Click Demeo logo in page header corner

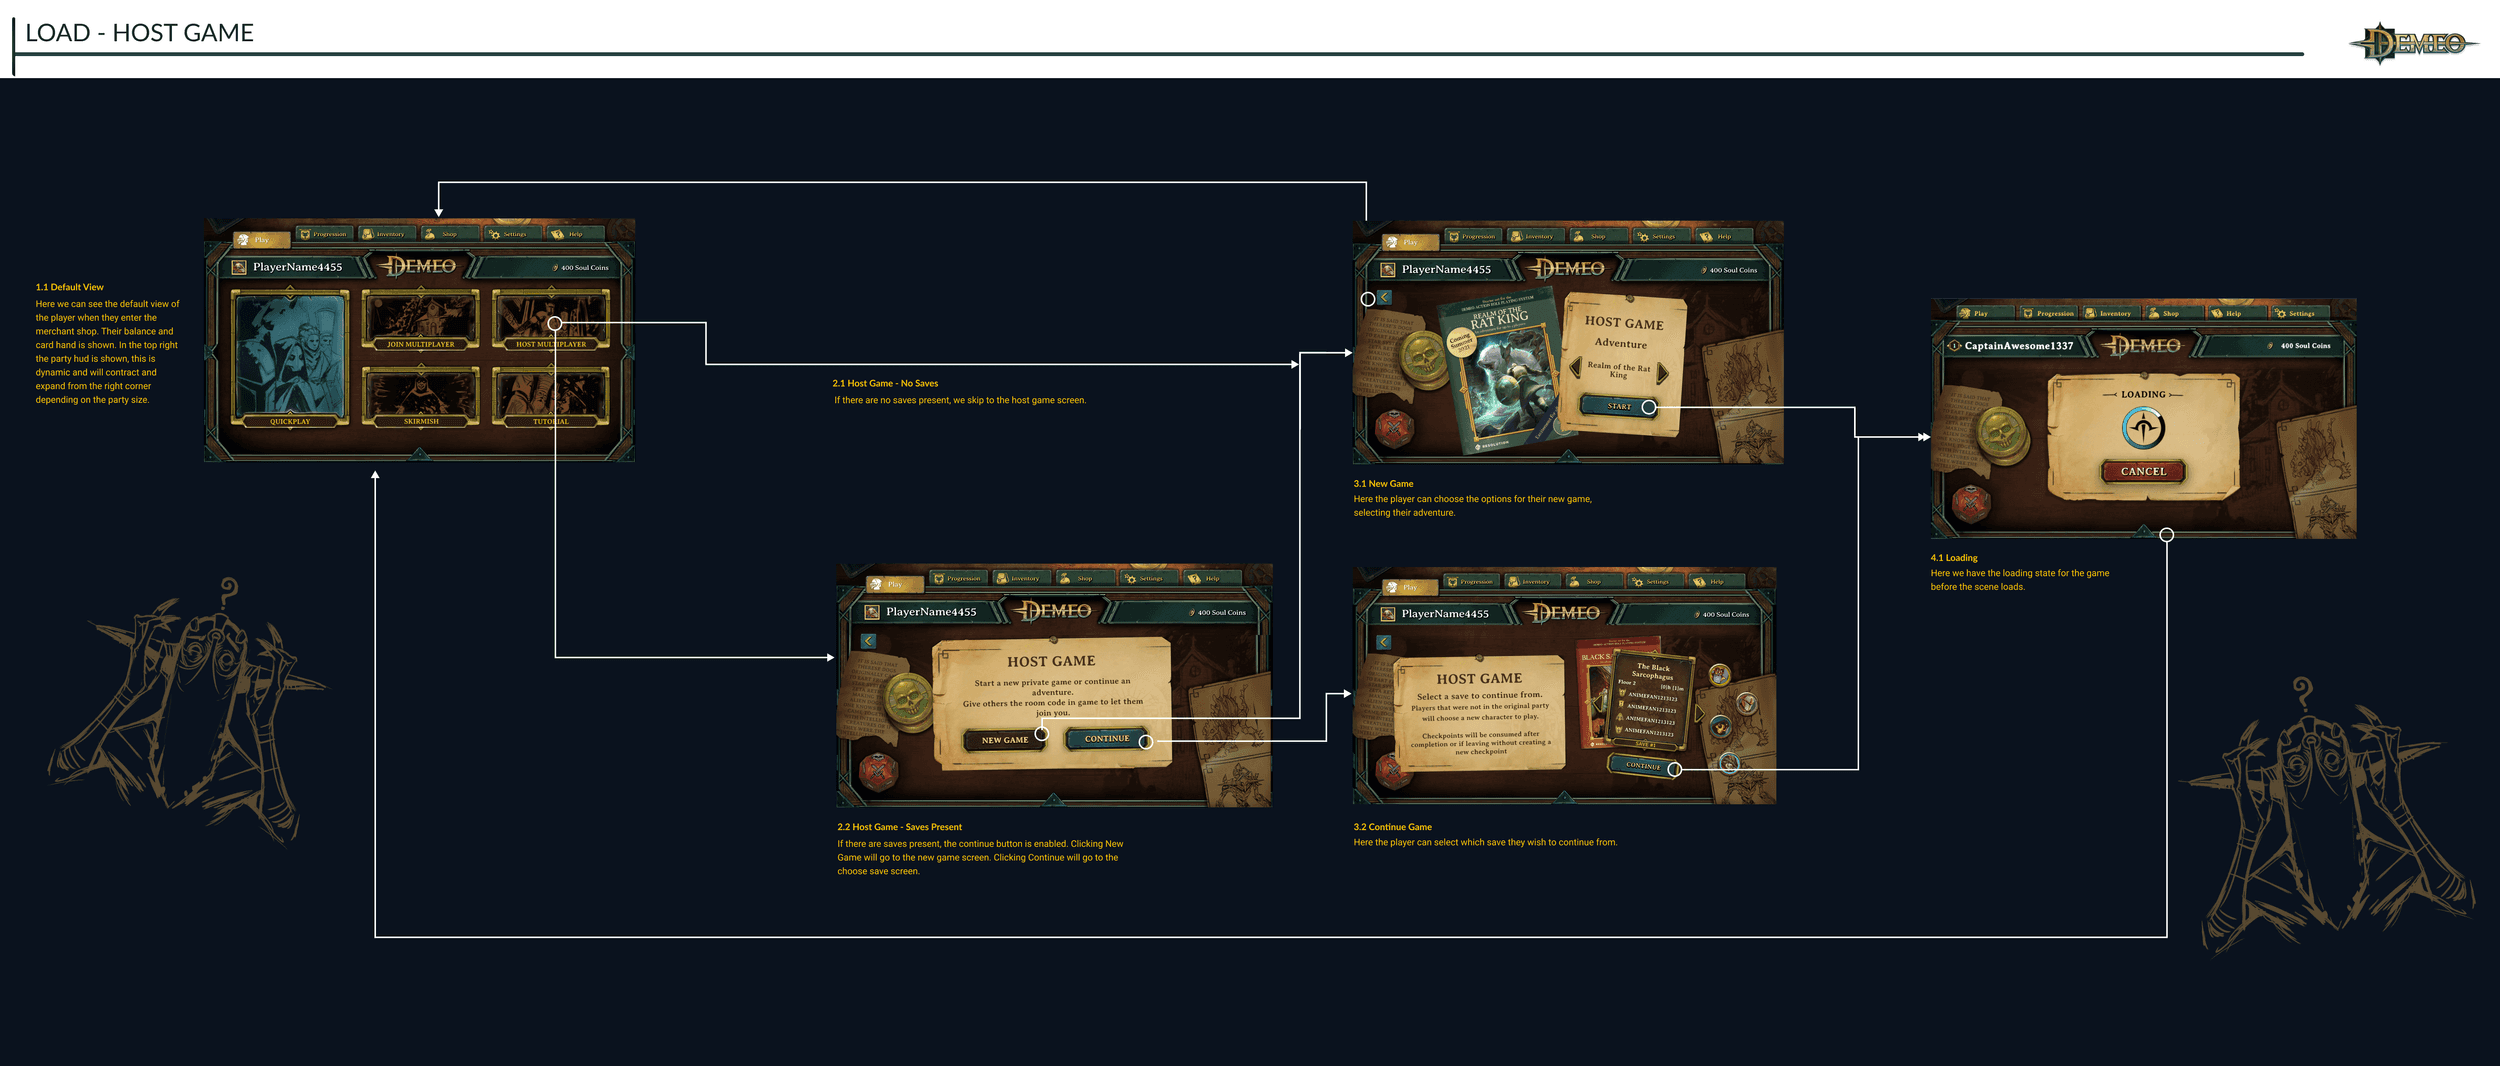click(2413, 43)
